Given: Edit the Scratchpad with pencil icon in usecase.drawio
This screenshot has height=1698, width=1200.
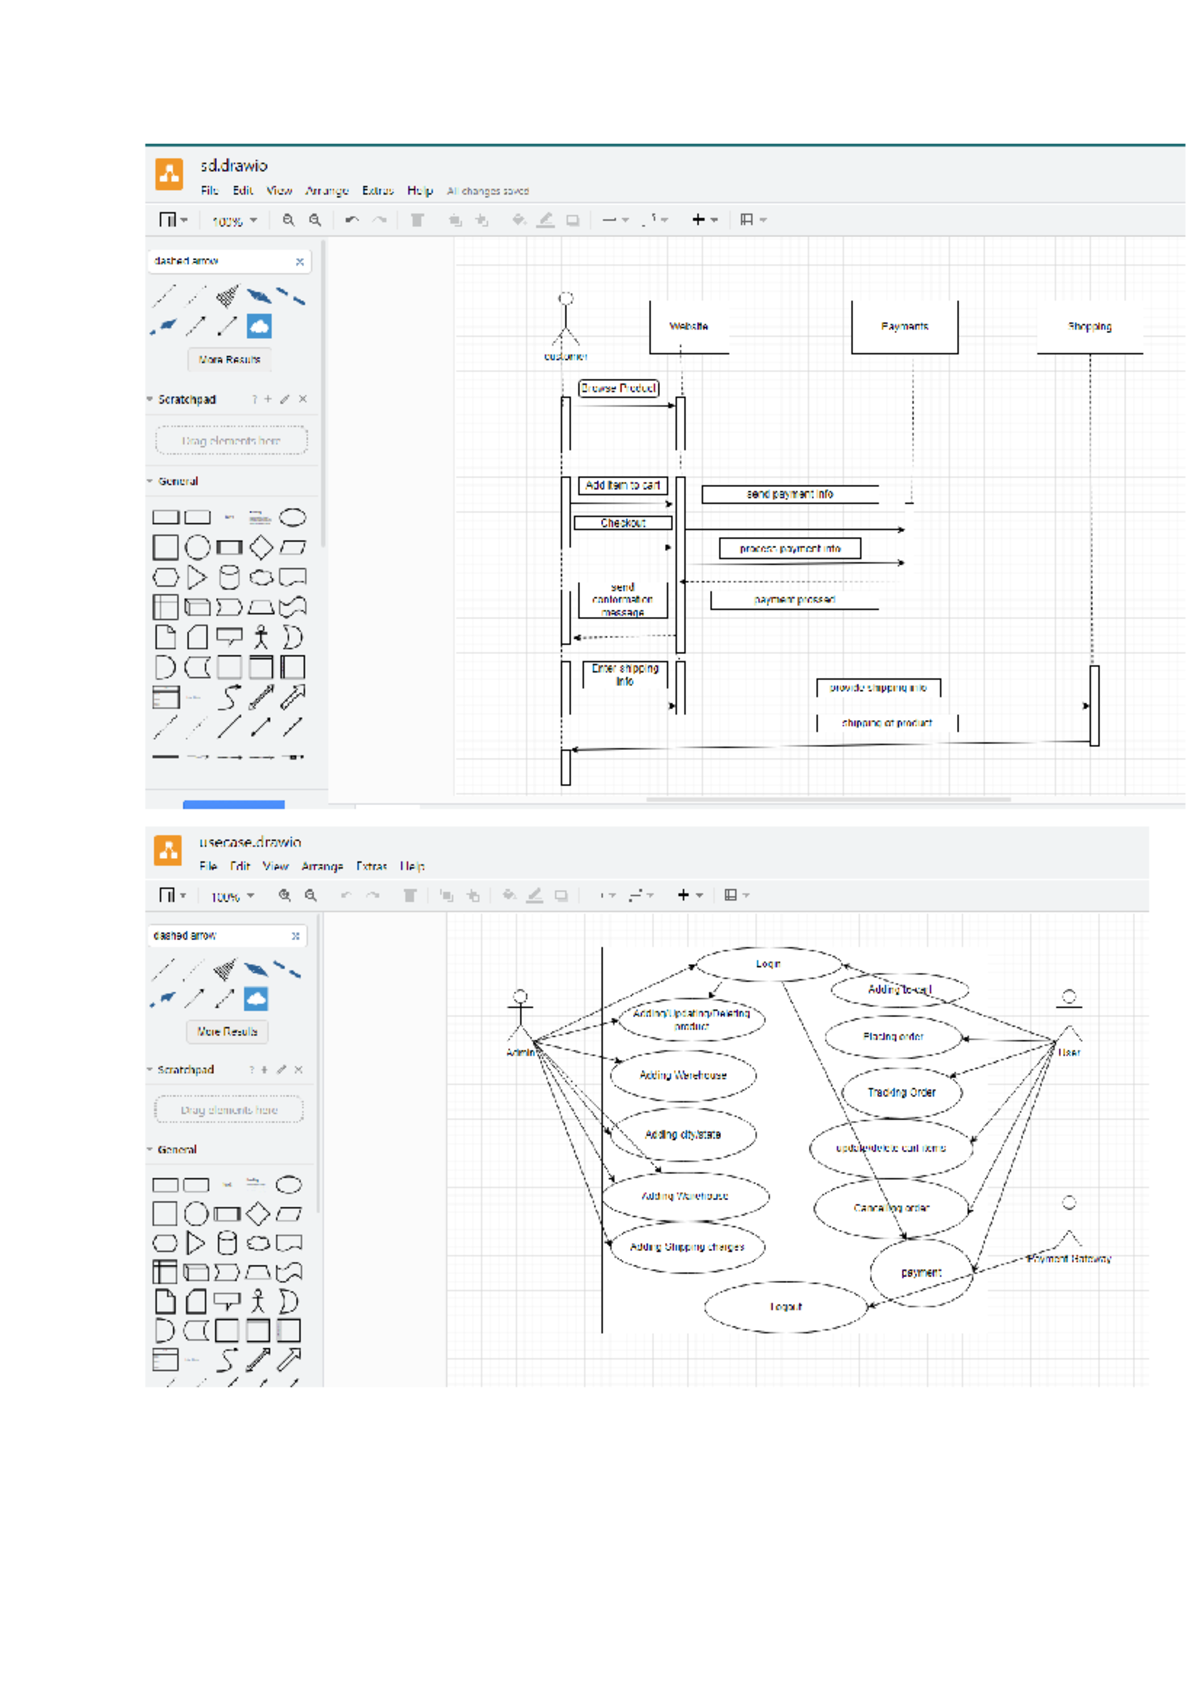Looking at the screenshot, I should (x=281, y=1070).
